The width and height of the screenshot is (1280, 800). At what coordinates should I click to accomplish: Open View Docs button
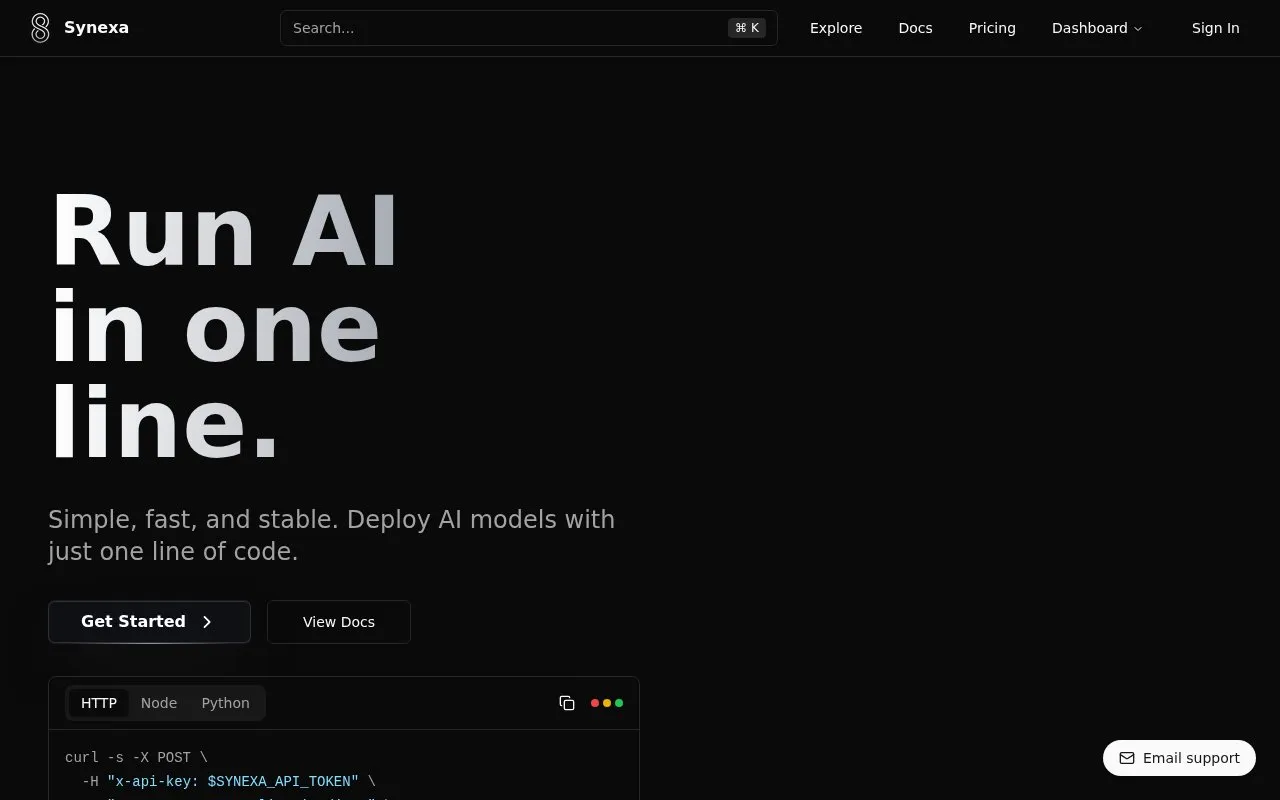coord(339,622)
